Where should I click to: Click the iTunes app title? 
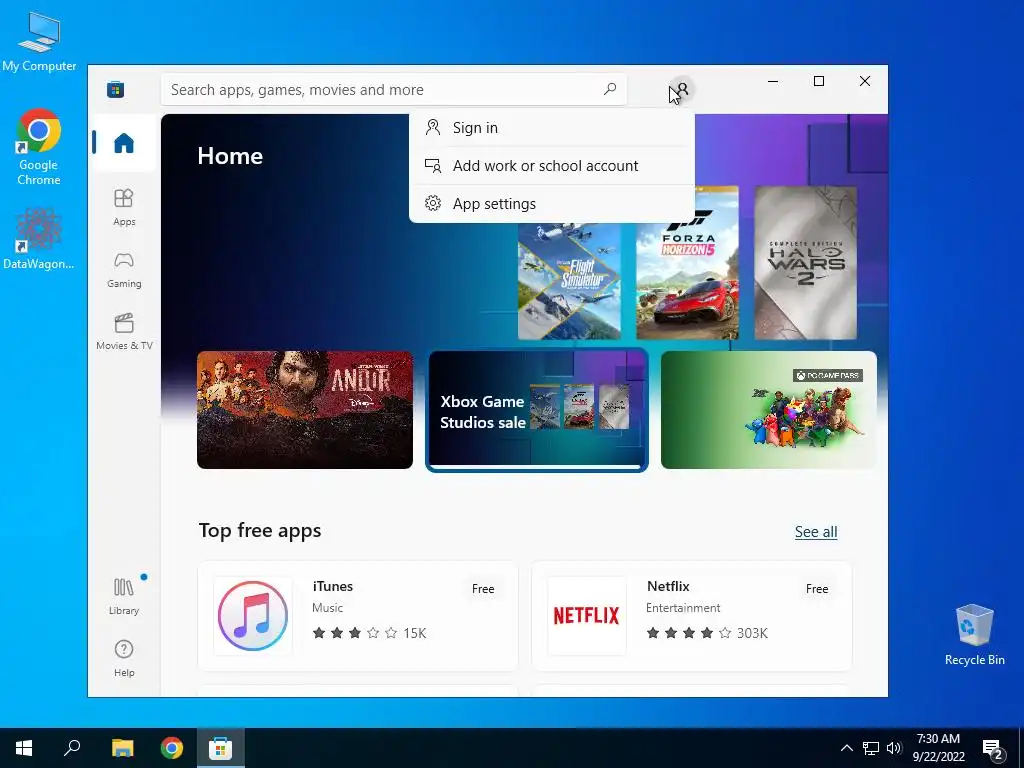333,586
